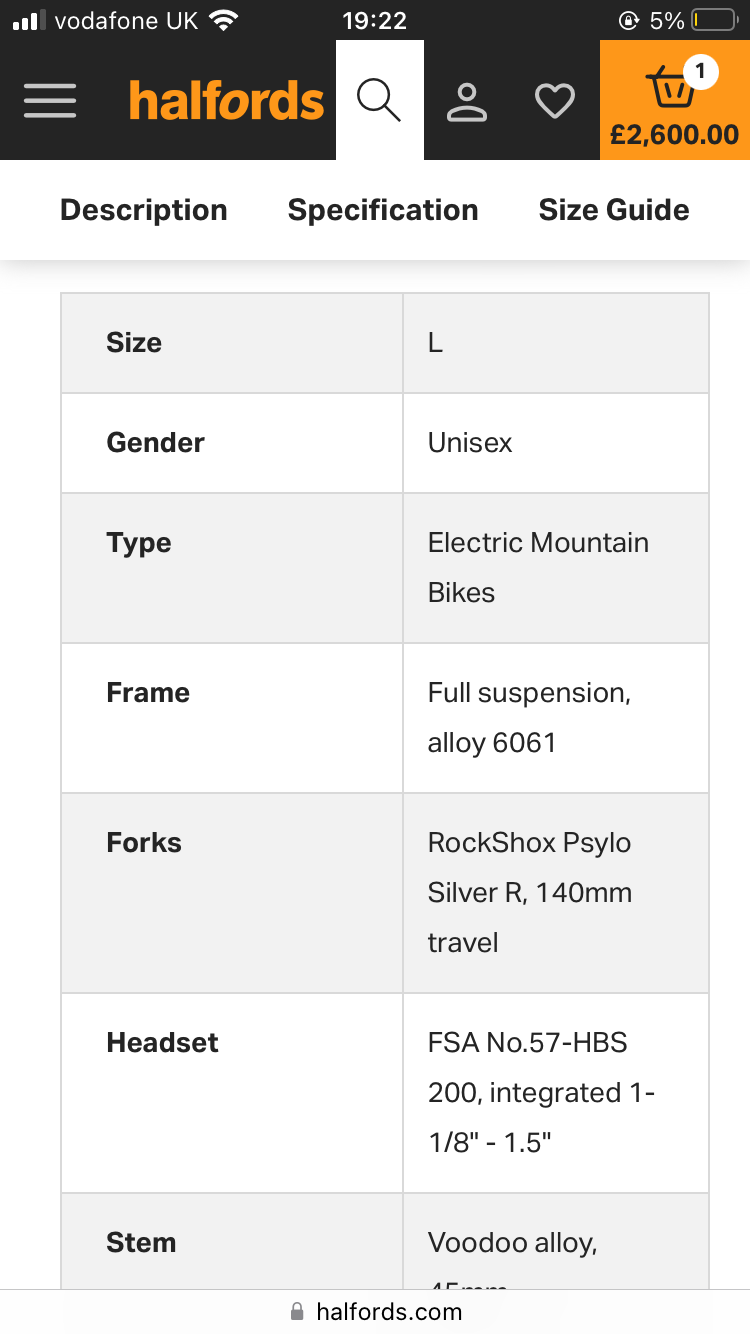Tap the Wi-Fi status icon

225,21
